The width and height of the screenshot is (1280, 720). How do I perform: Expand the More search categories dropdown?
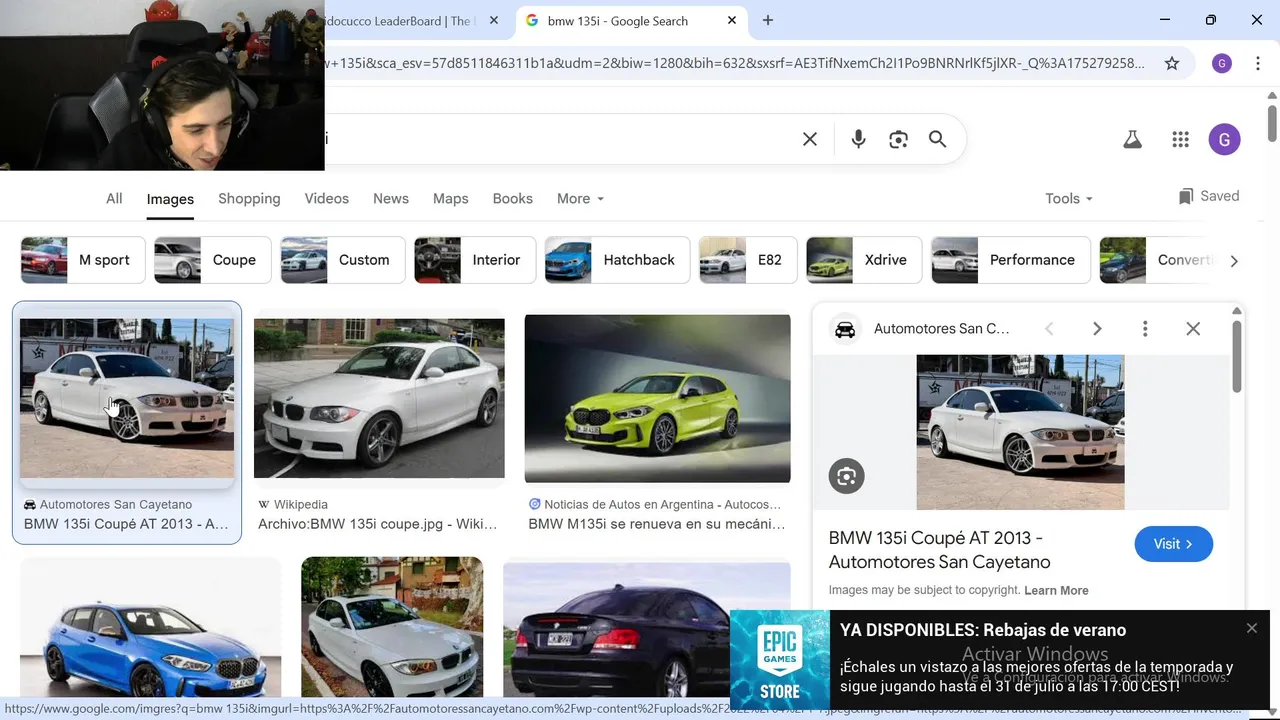(x=580, y=198)
